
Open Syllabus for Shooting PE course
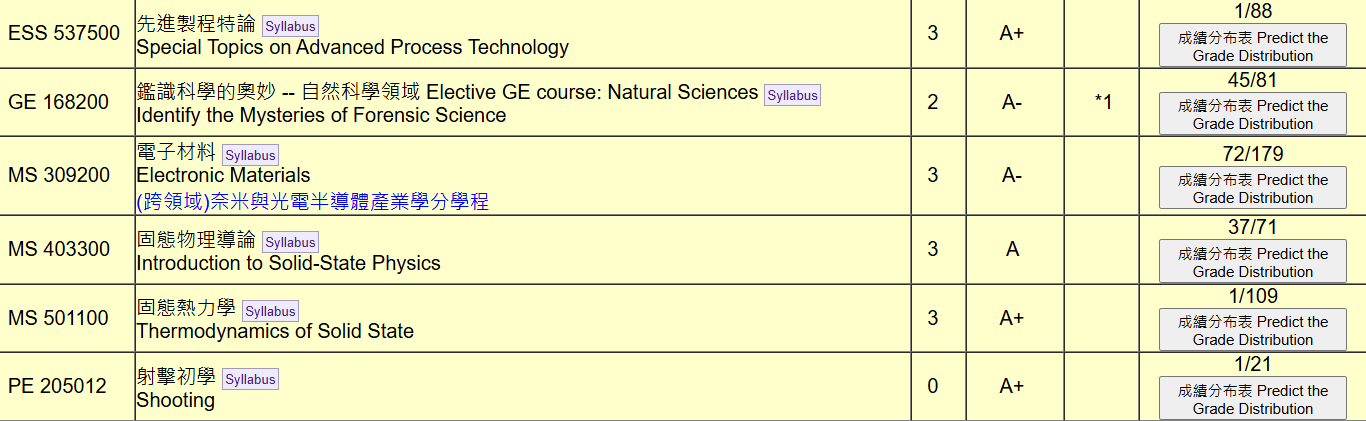click(250, 379)
